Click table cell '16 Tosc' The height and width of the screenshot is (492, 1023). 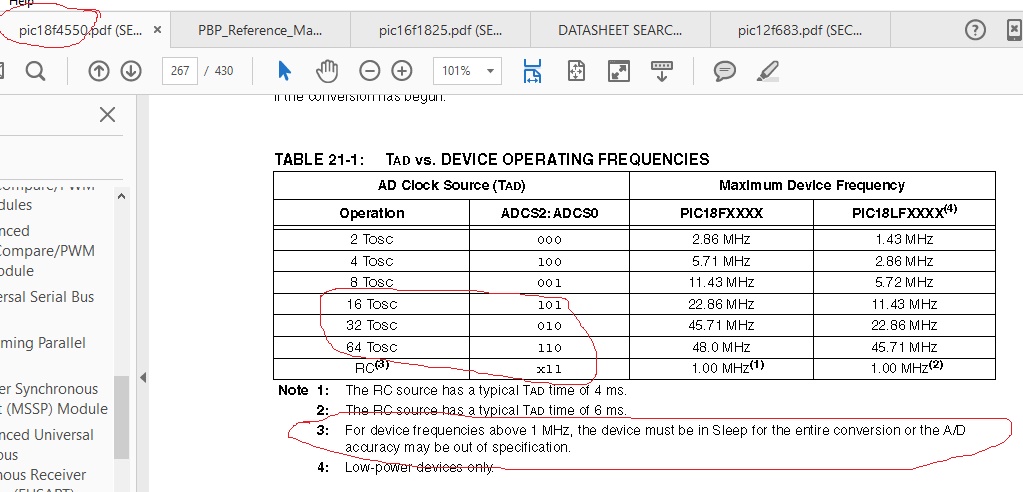[x=371, y=304]
